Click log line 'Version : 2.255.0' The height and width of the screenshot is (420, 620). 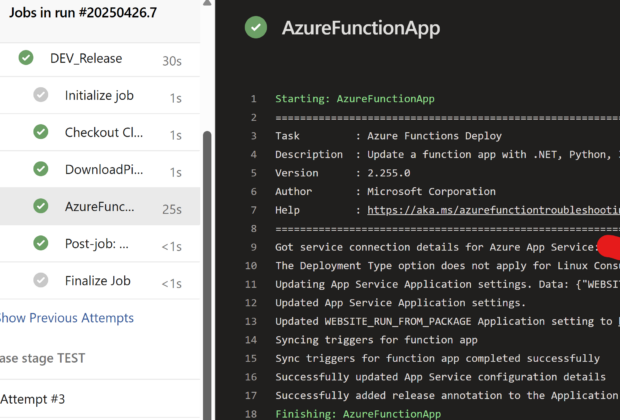point(343,173)
